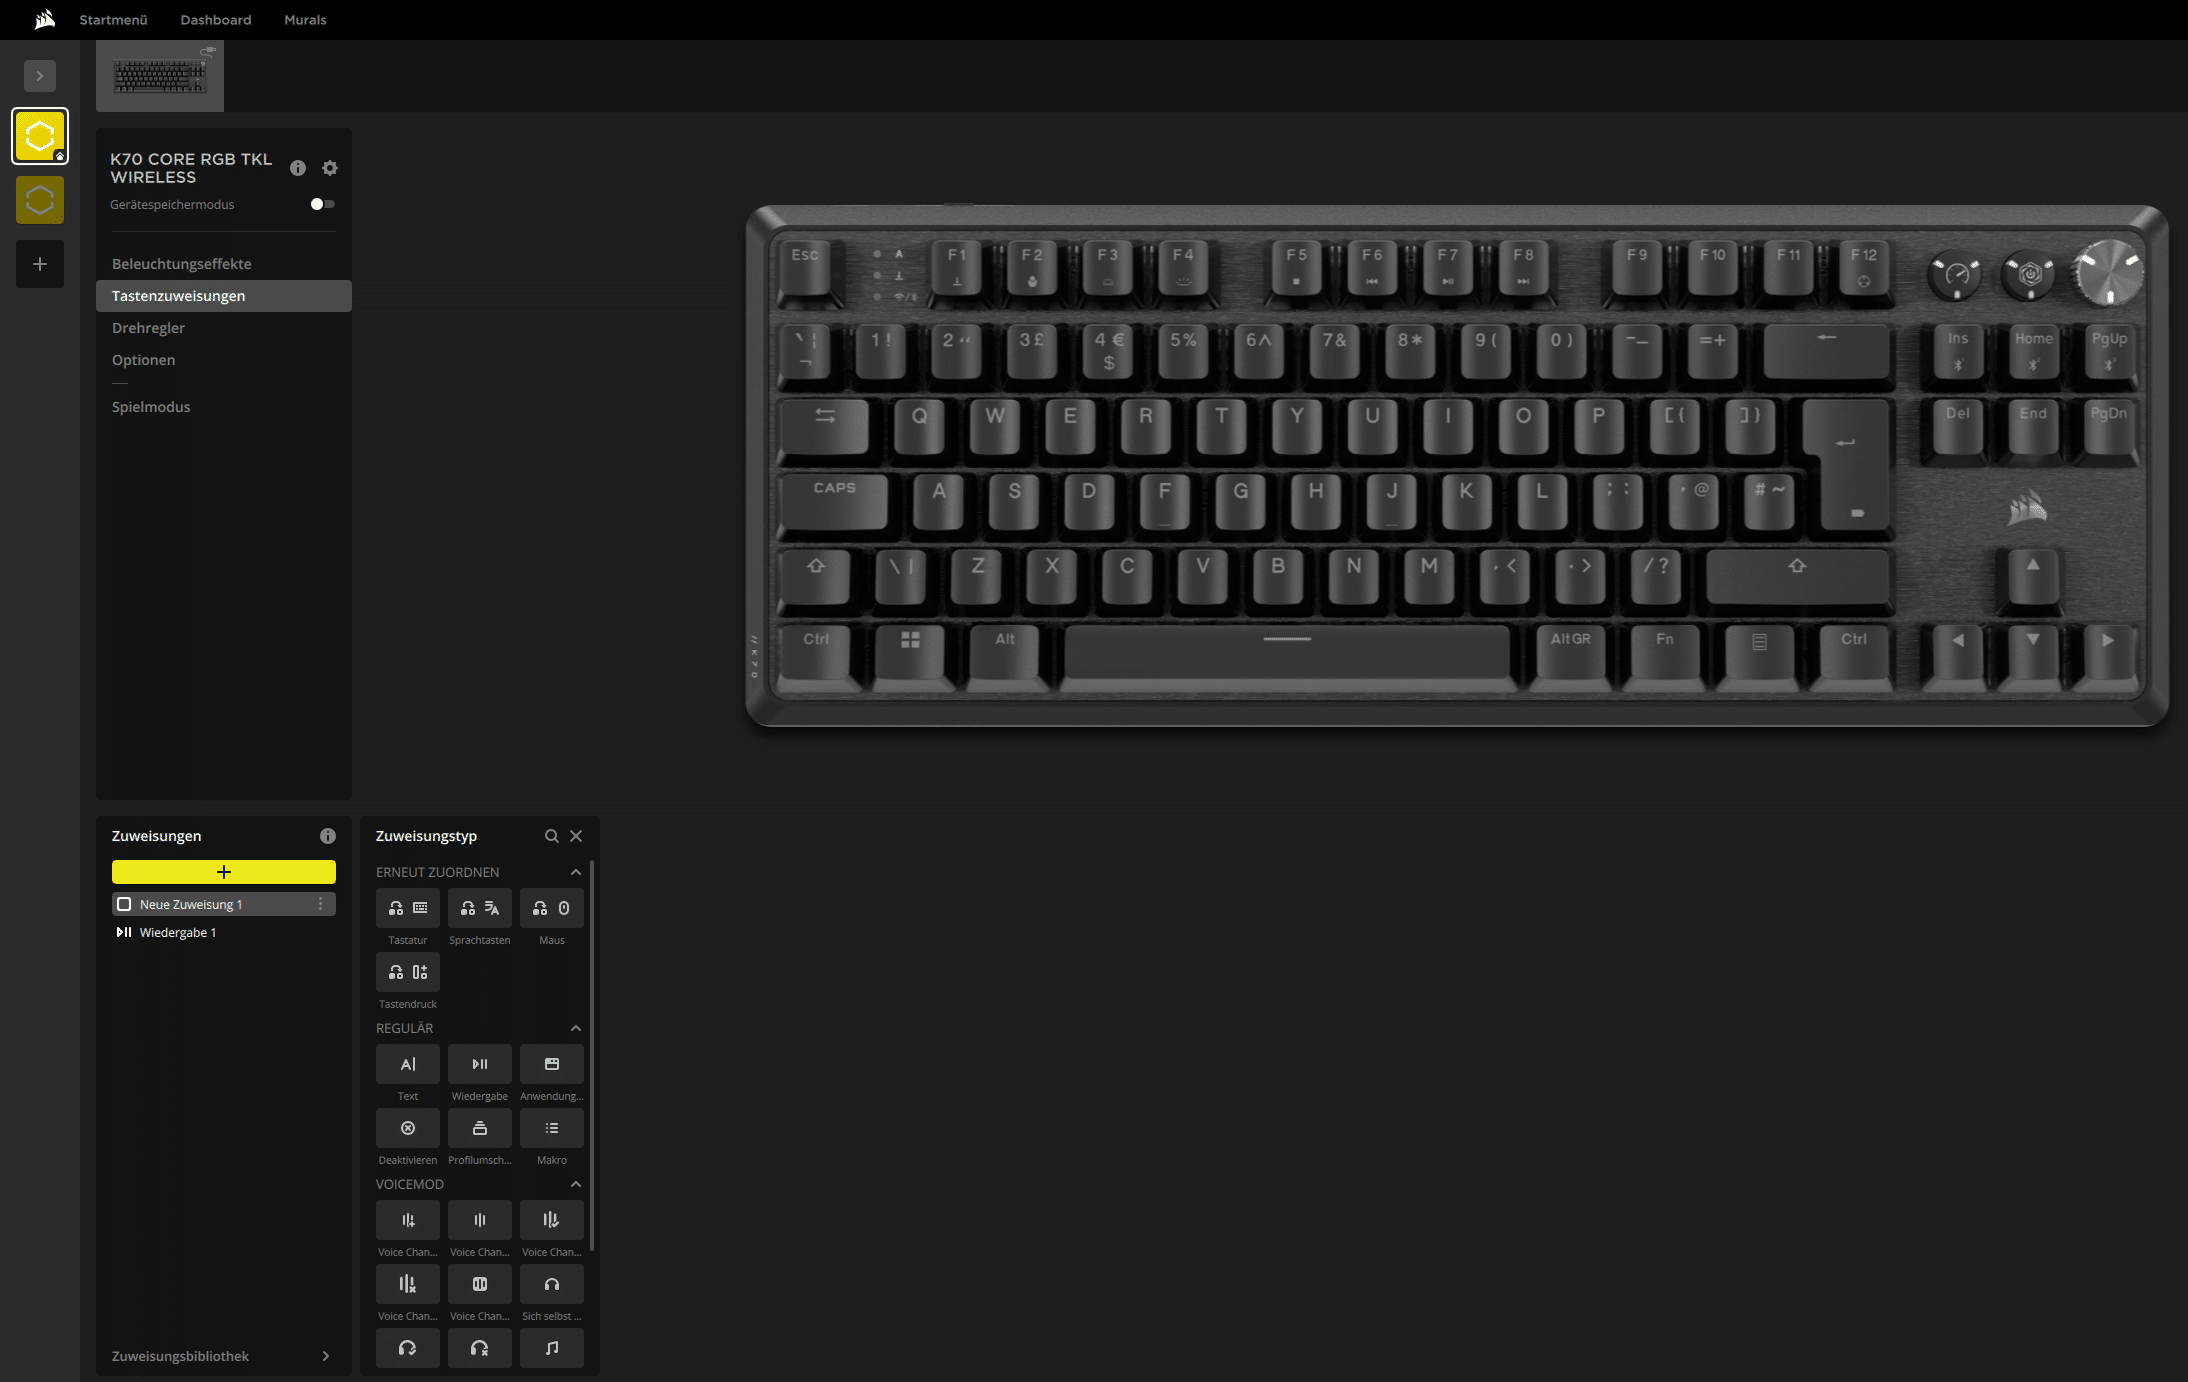Select the Tastatur remap assignment type

pos(407,908)
